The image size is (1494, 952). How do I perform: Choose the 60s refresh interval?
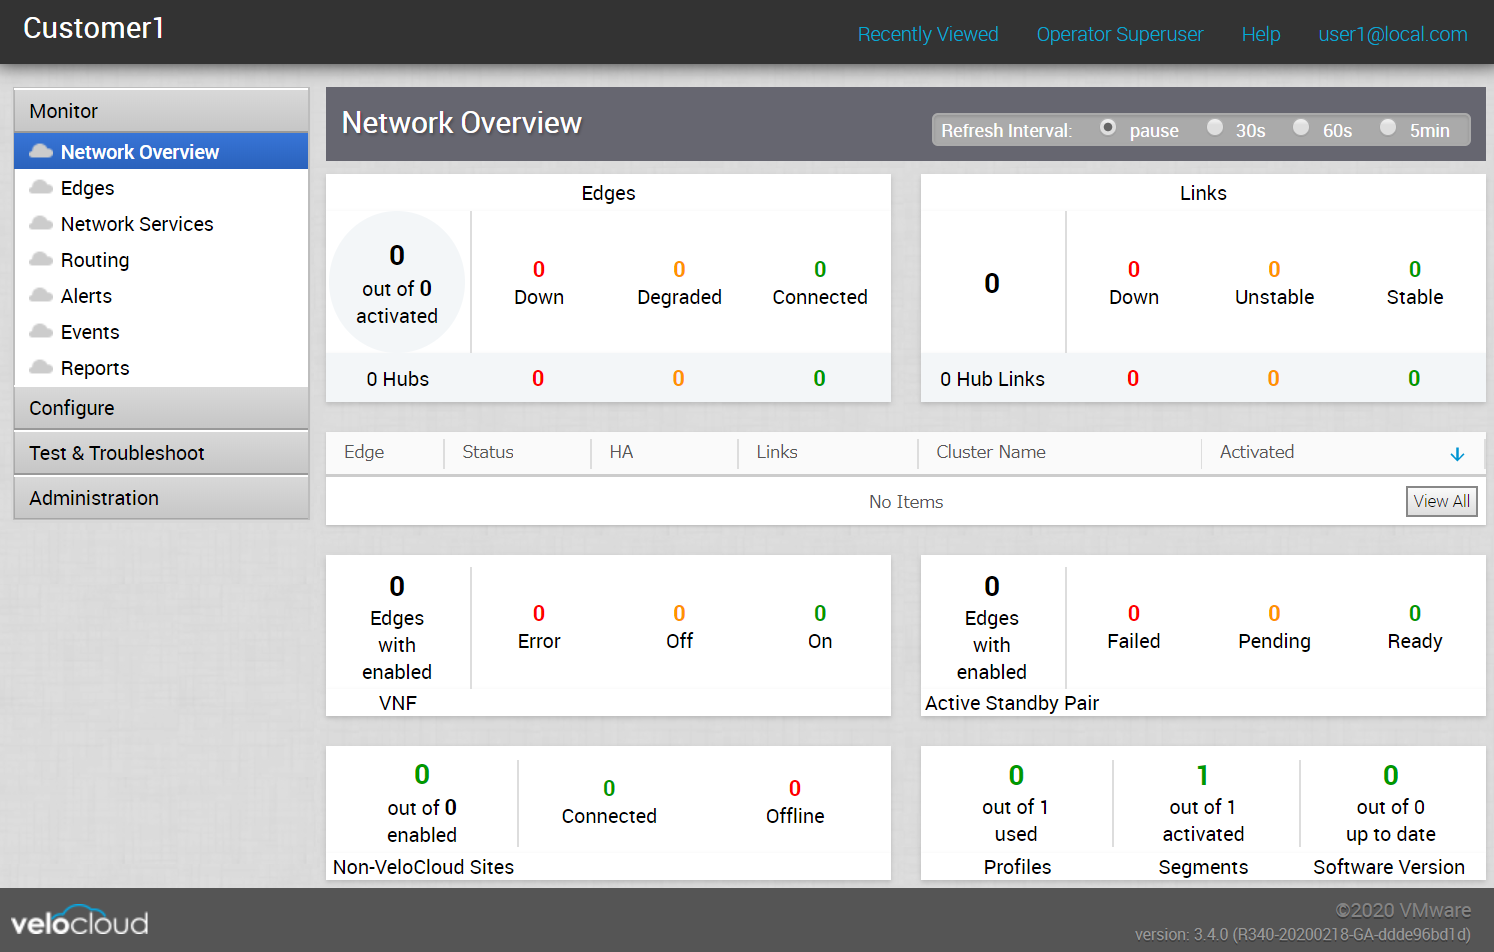point(1301,127)
